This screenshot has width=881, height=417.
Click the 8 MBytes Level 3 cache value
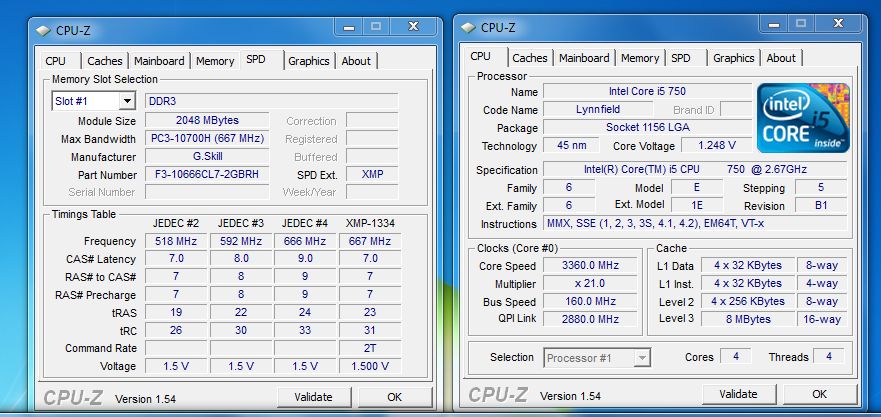pyautogui.click(x=747, y=319)
